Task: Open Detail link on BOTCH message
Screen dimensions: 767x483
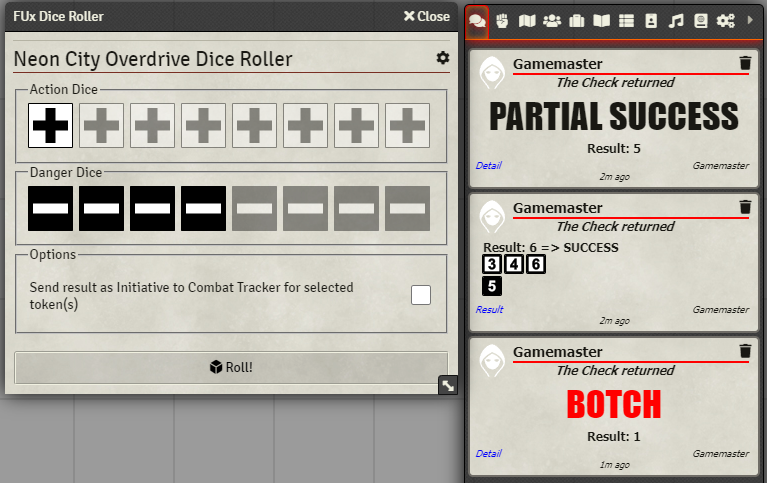Action: point(489,453)
